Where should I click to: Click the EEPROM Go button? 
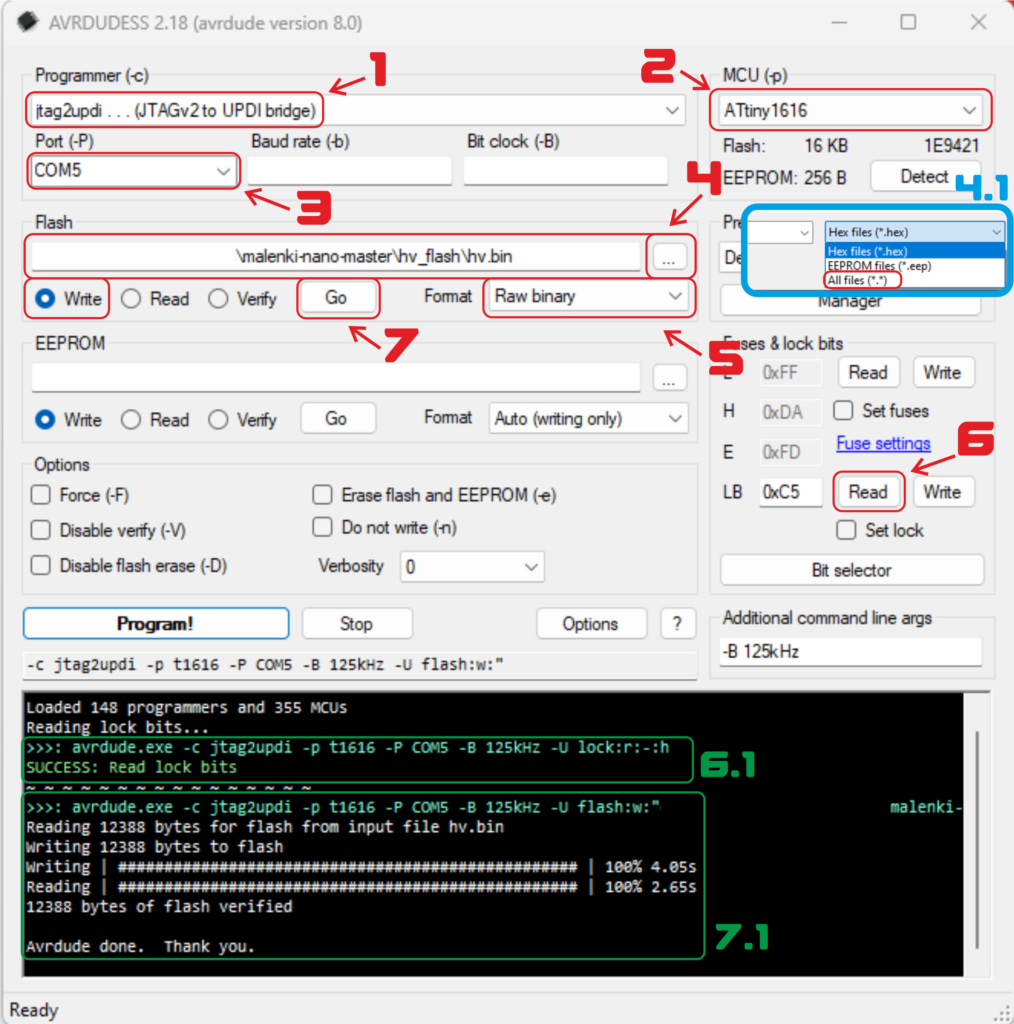[337, 419]
